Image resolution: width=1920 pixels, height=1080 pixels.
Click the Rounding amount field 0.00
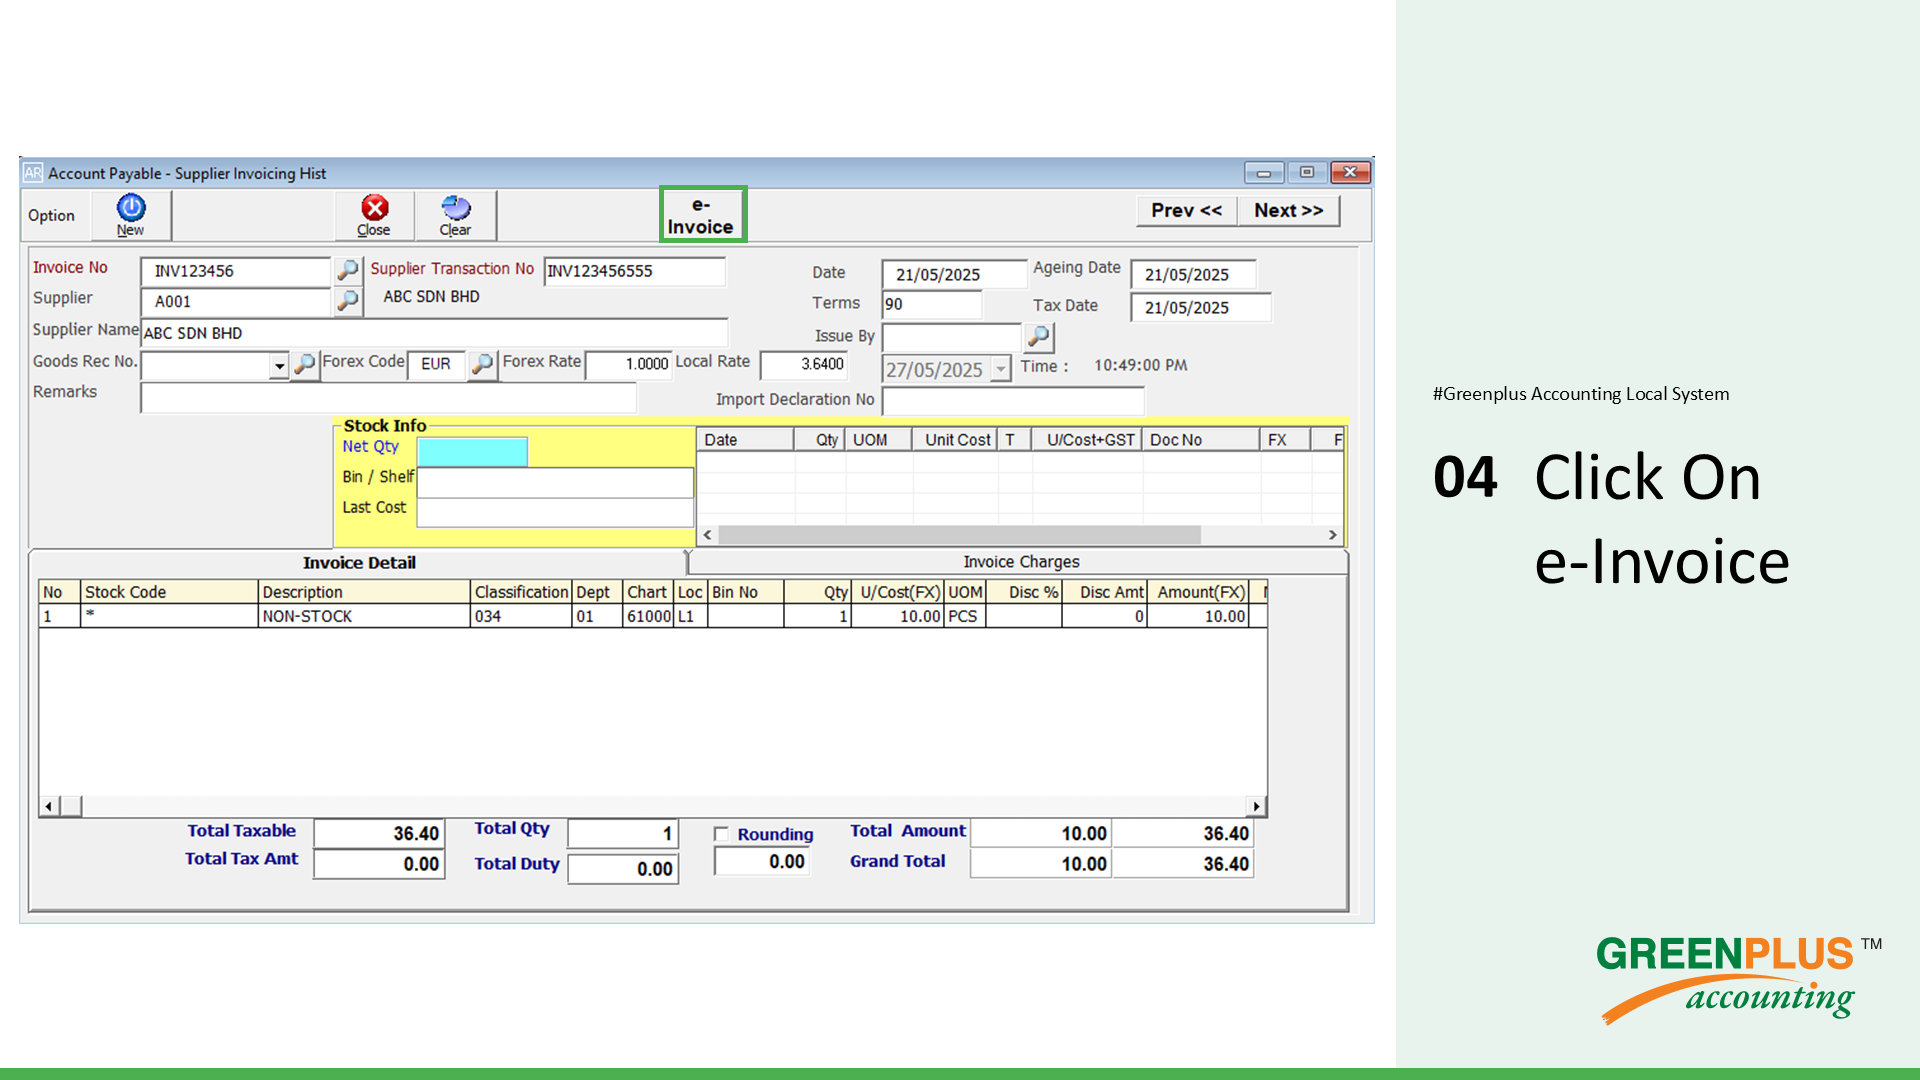[x=761, y=862]
